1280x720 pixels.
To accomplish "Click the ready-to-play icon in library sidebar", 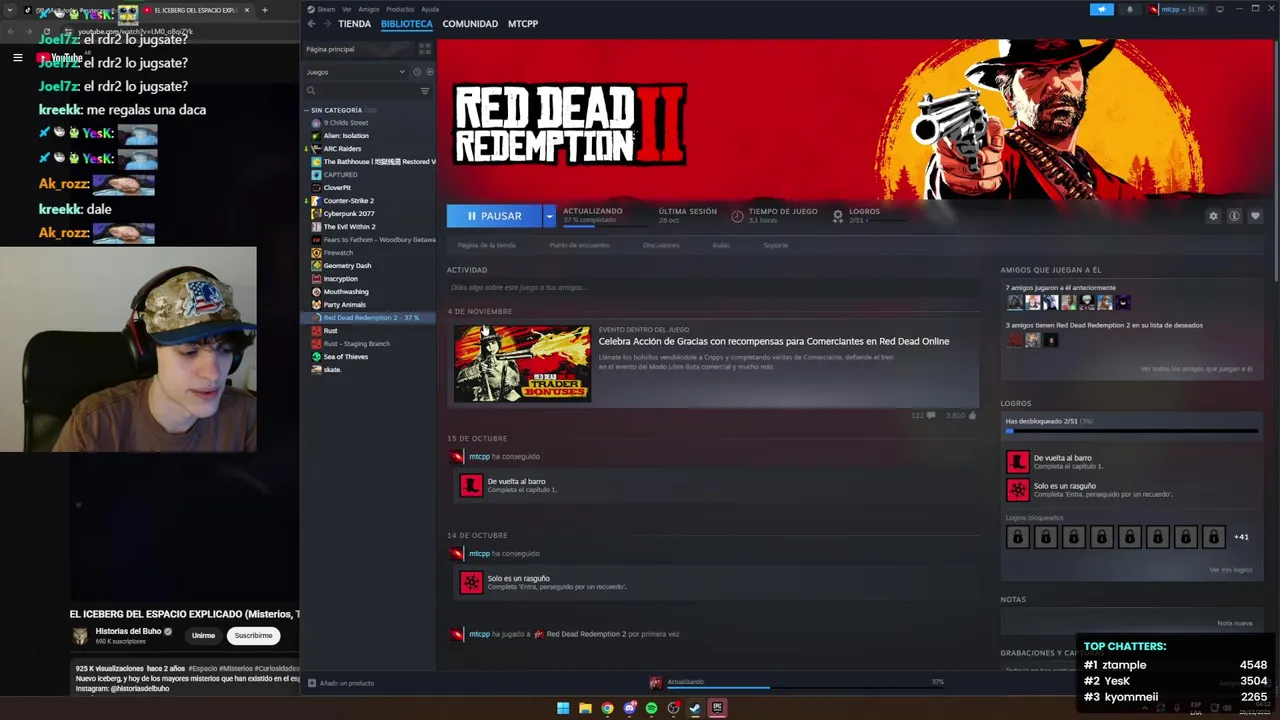I will (430, 72).
